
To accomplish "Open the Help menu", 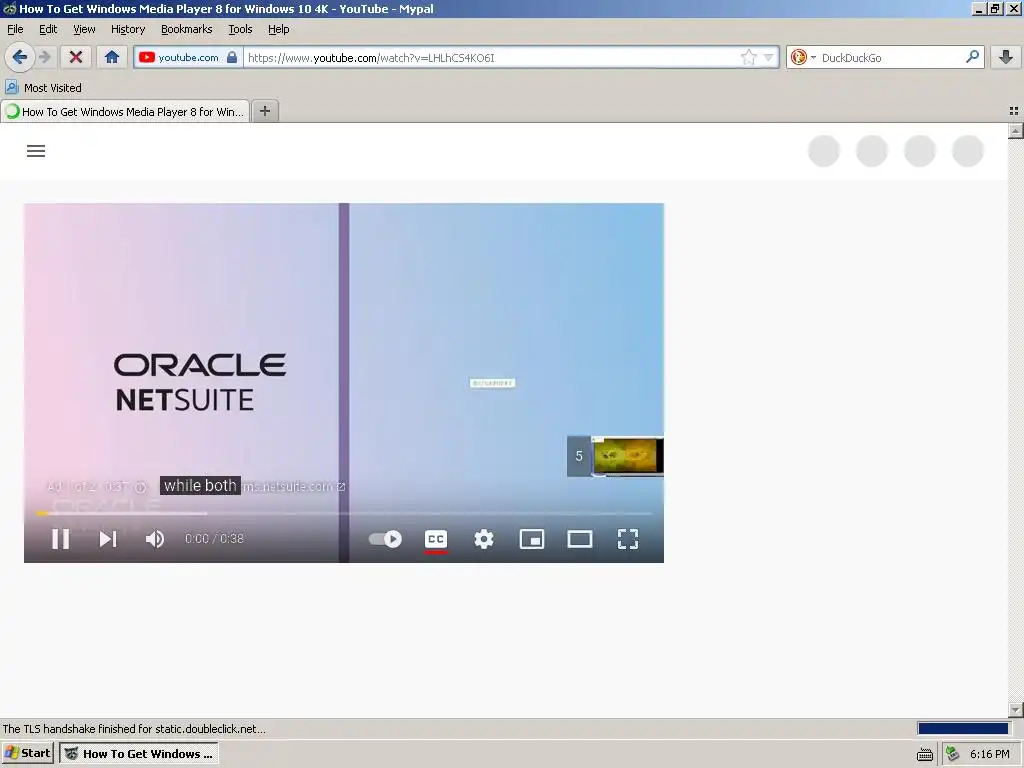I will coord(279,29).
